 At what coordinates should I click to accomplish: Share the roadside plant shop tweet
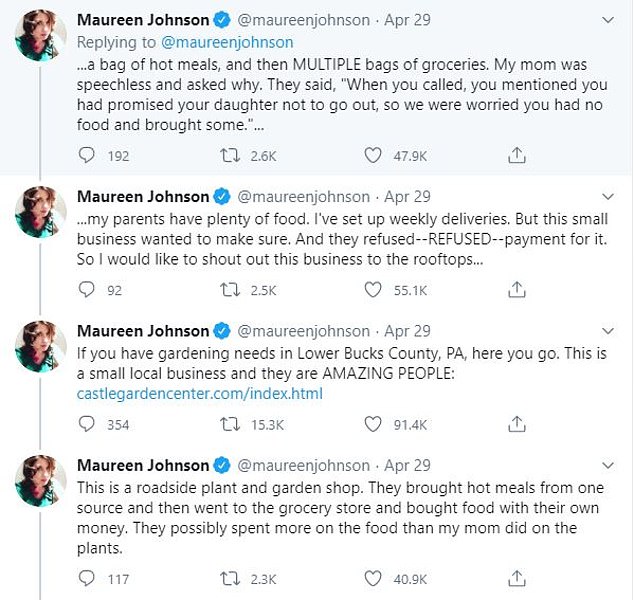[516, 578]
